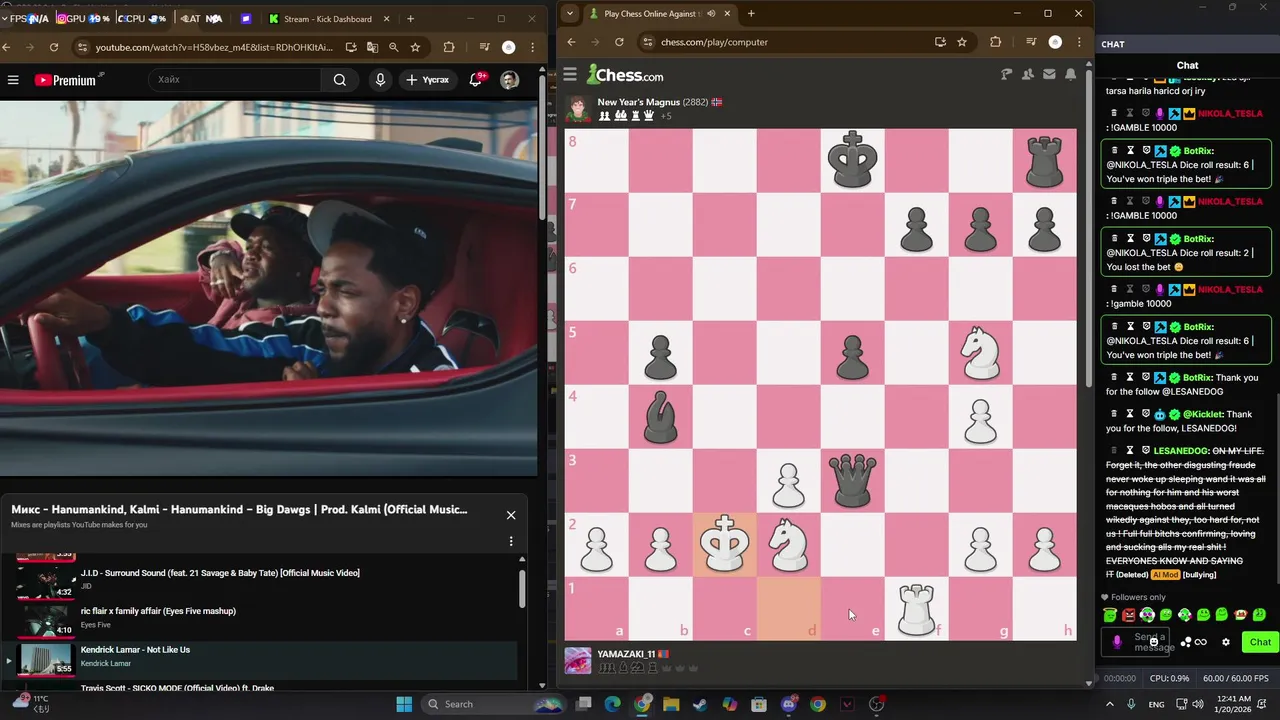The height and width of the screenshot is (720, 1280).
Task: Open the tab search dropdown in Chess window
Action: coord(570,13)
